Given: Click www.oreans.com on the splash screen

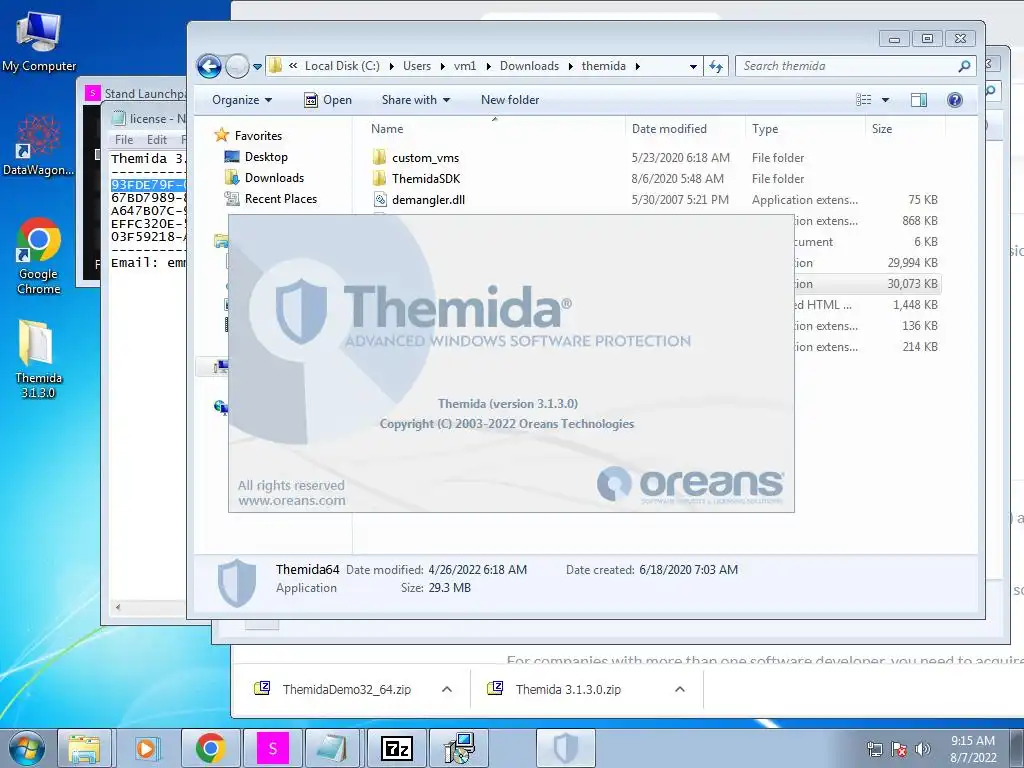Looking at the screenshot, I should pyautogui.click(x=292, y=501).
